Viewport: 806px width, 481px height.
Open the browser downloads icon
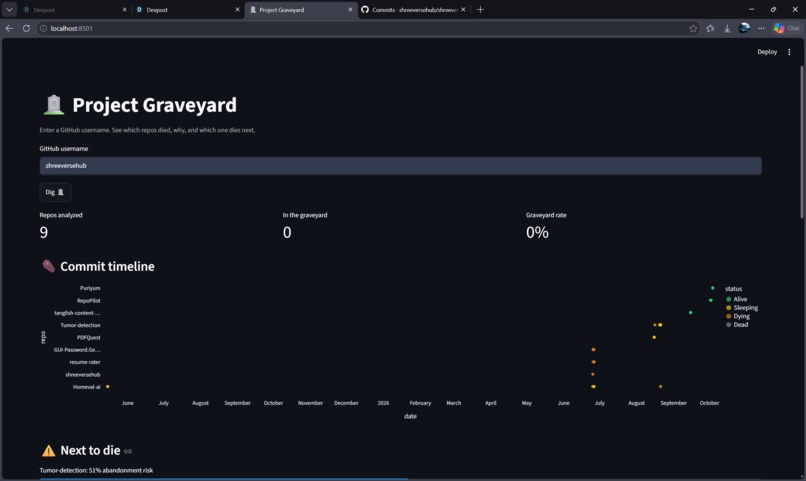(x=727, y=28)
